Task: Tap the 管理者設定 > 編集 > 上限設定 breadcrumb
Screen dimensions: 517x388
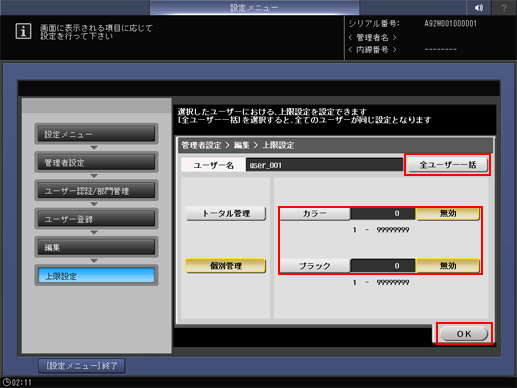Action: pos(237,145)
